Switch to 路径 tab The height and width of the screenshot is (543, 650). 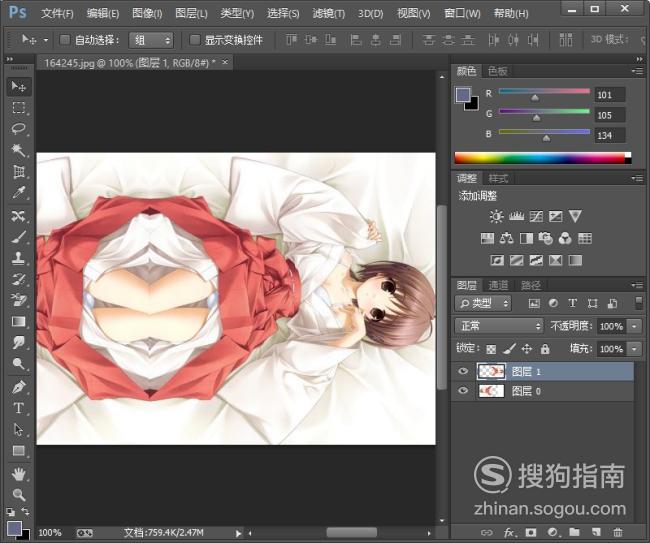531,285
